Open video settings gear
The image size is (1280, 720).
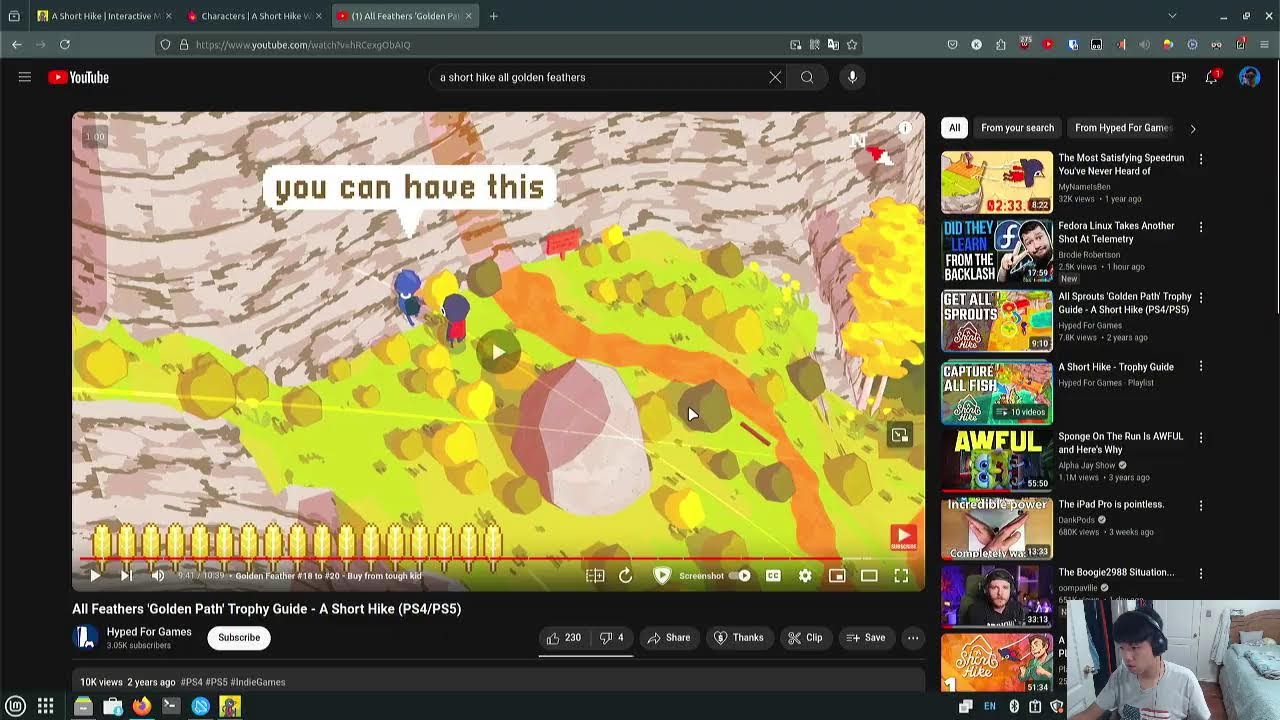pyautogui.click(x=805, y=576)
